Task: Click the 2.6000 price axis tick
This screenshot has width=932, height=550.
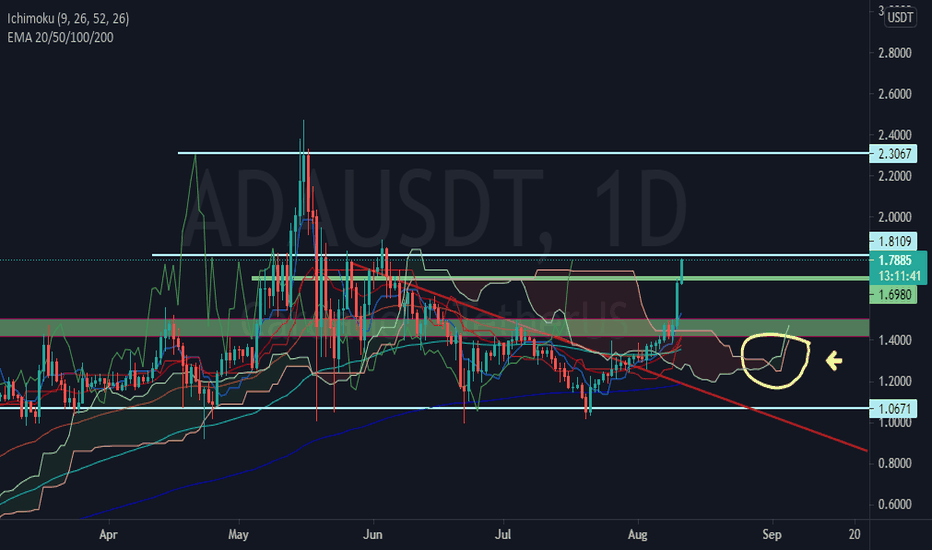Action: click(895, 94)
